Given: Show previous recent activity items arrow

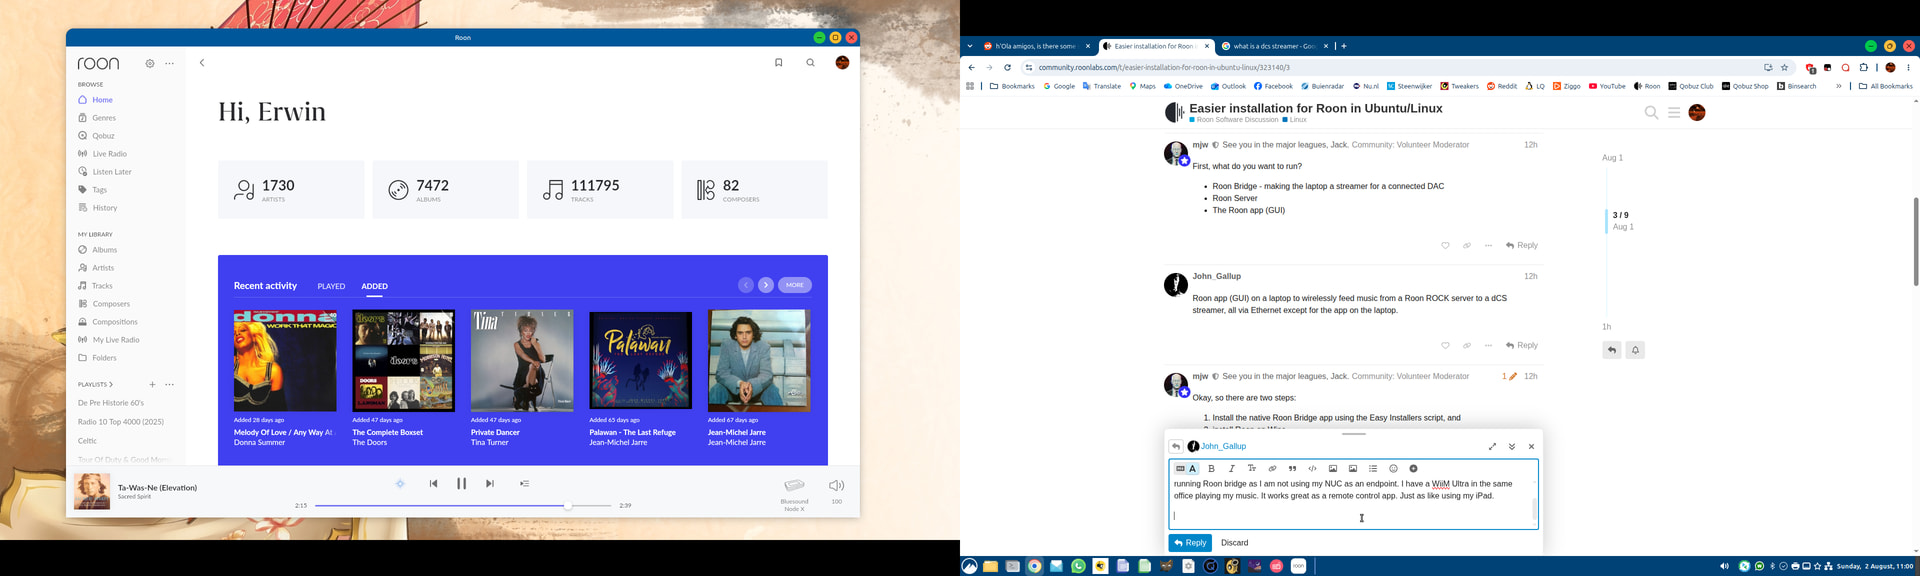Looking at the screenshot, I should coord(746,285).
